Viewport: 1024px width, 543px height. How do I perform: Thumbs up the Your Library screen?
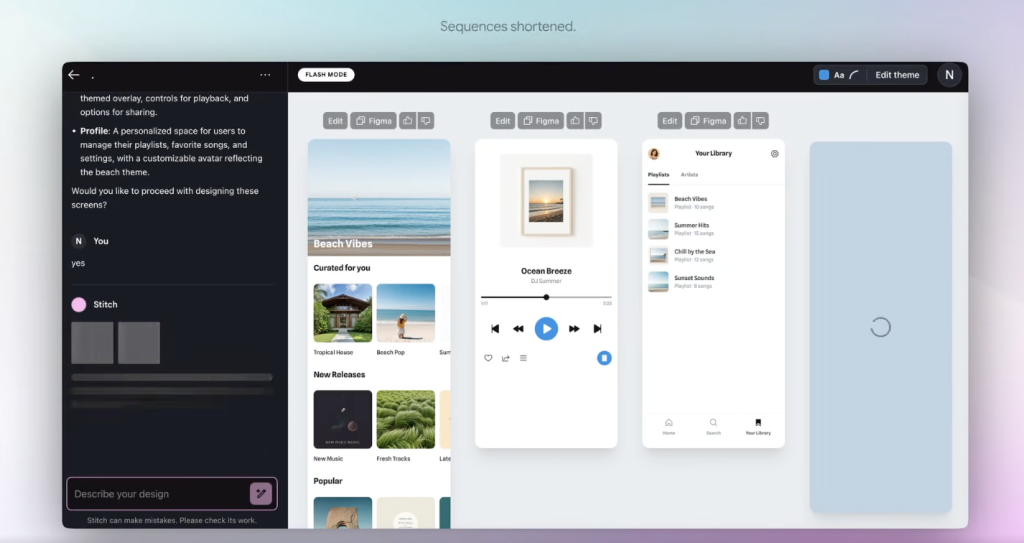(x=742, y=121)
